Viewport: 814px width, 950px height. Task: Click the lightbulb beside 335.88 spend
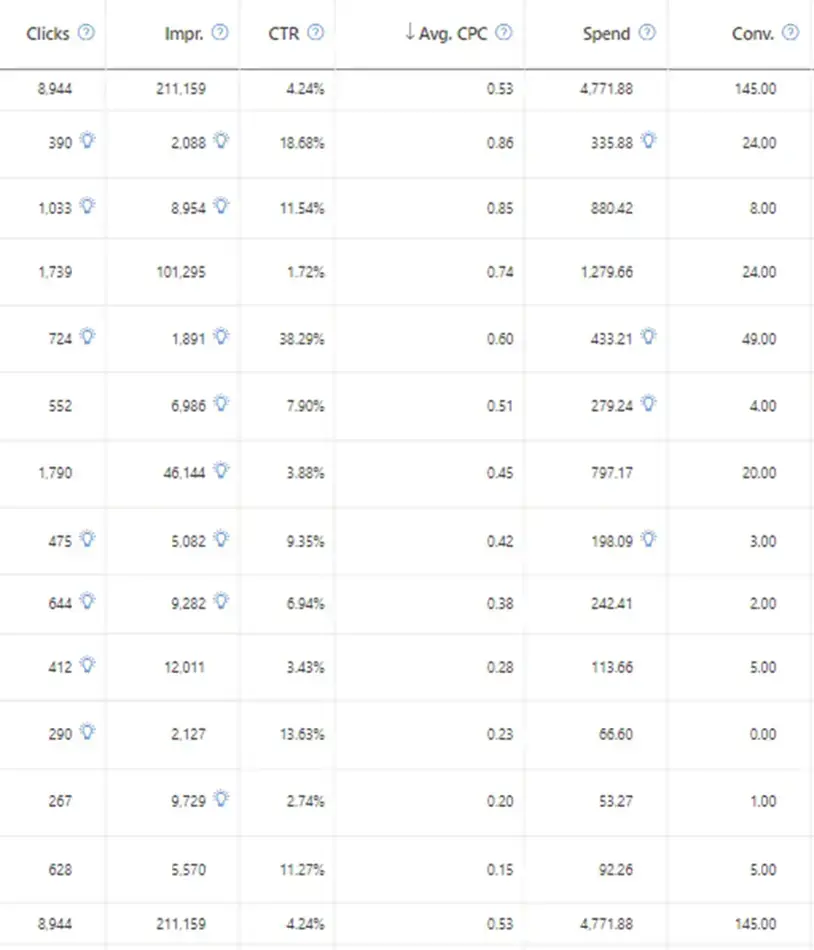[x=648, y=142]
